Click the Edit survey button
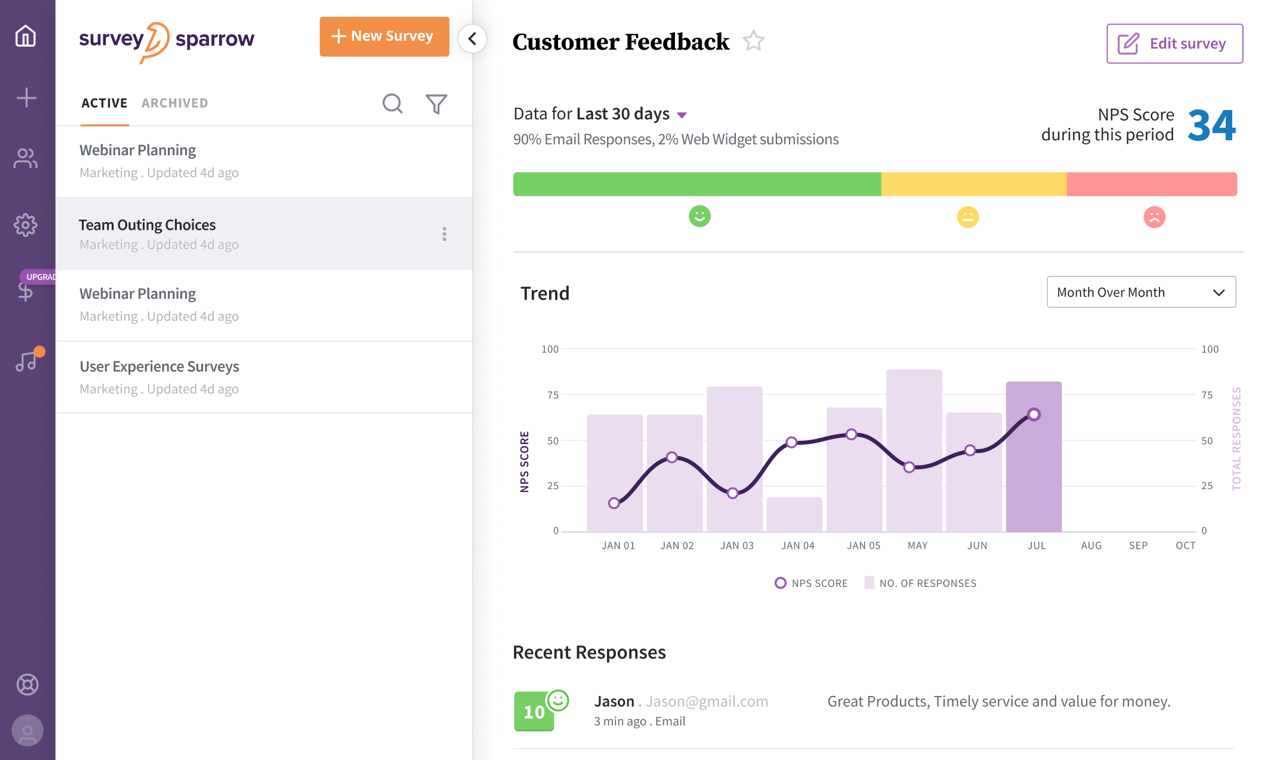This screenshot has height=760, width=1270. point(1174,43)
